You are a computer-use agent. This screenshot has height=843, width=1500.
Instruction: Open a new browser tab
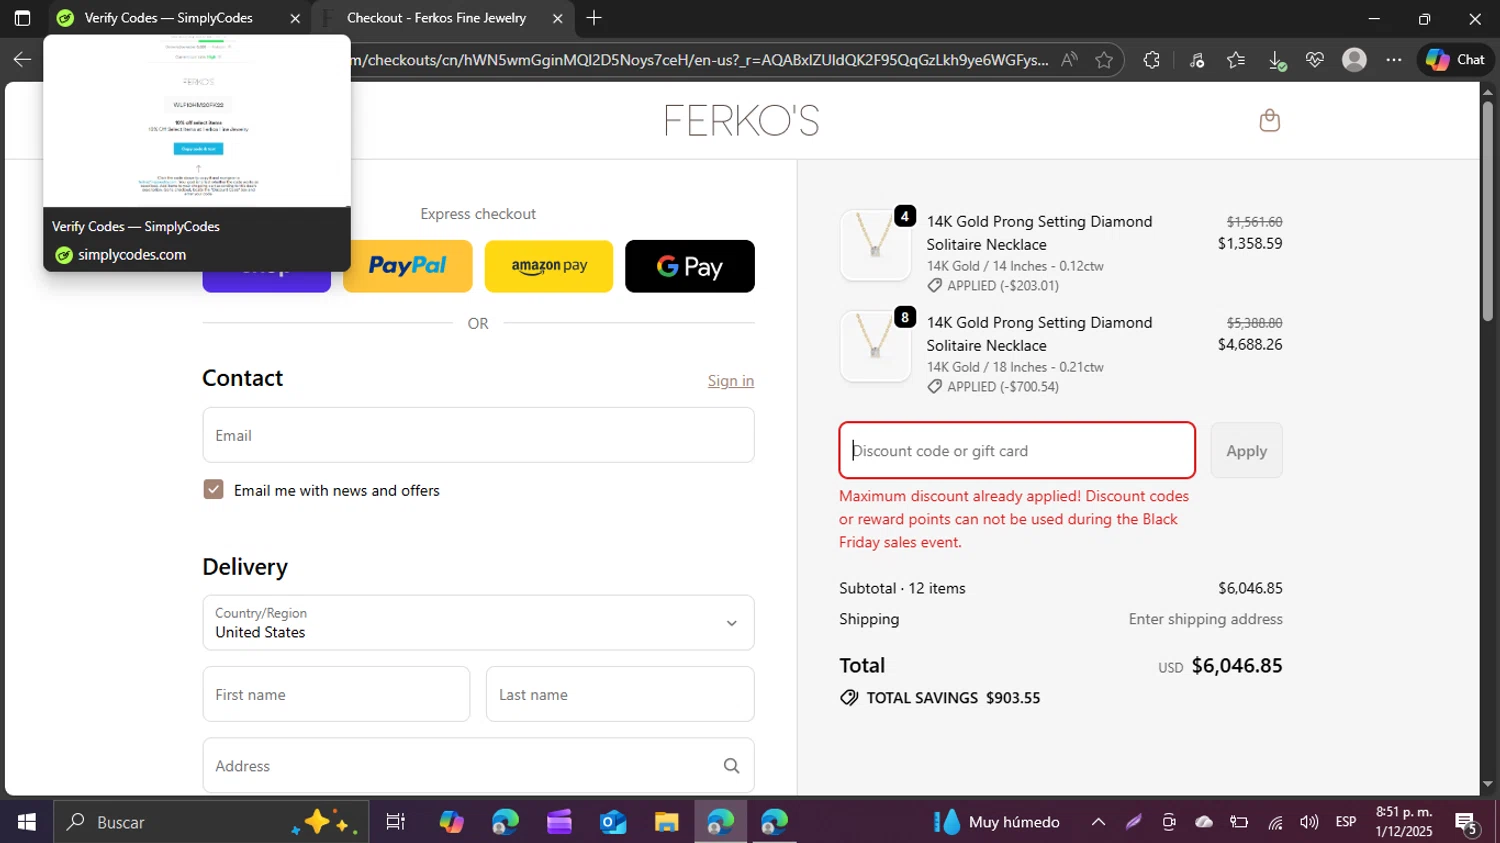pos(594,18)
